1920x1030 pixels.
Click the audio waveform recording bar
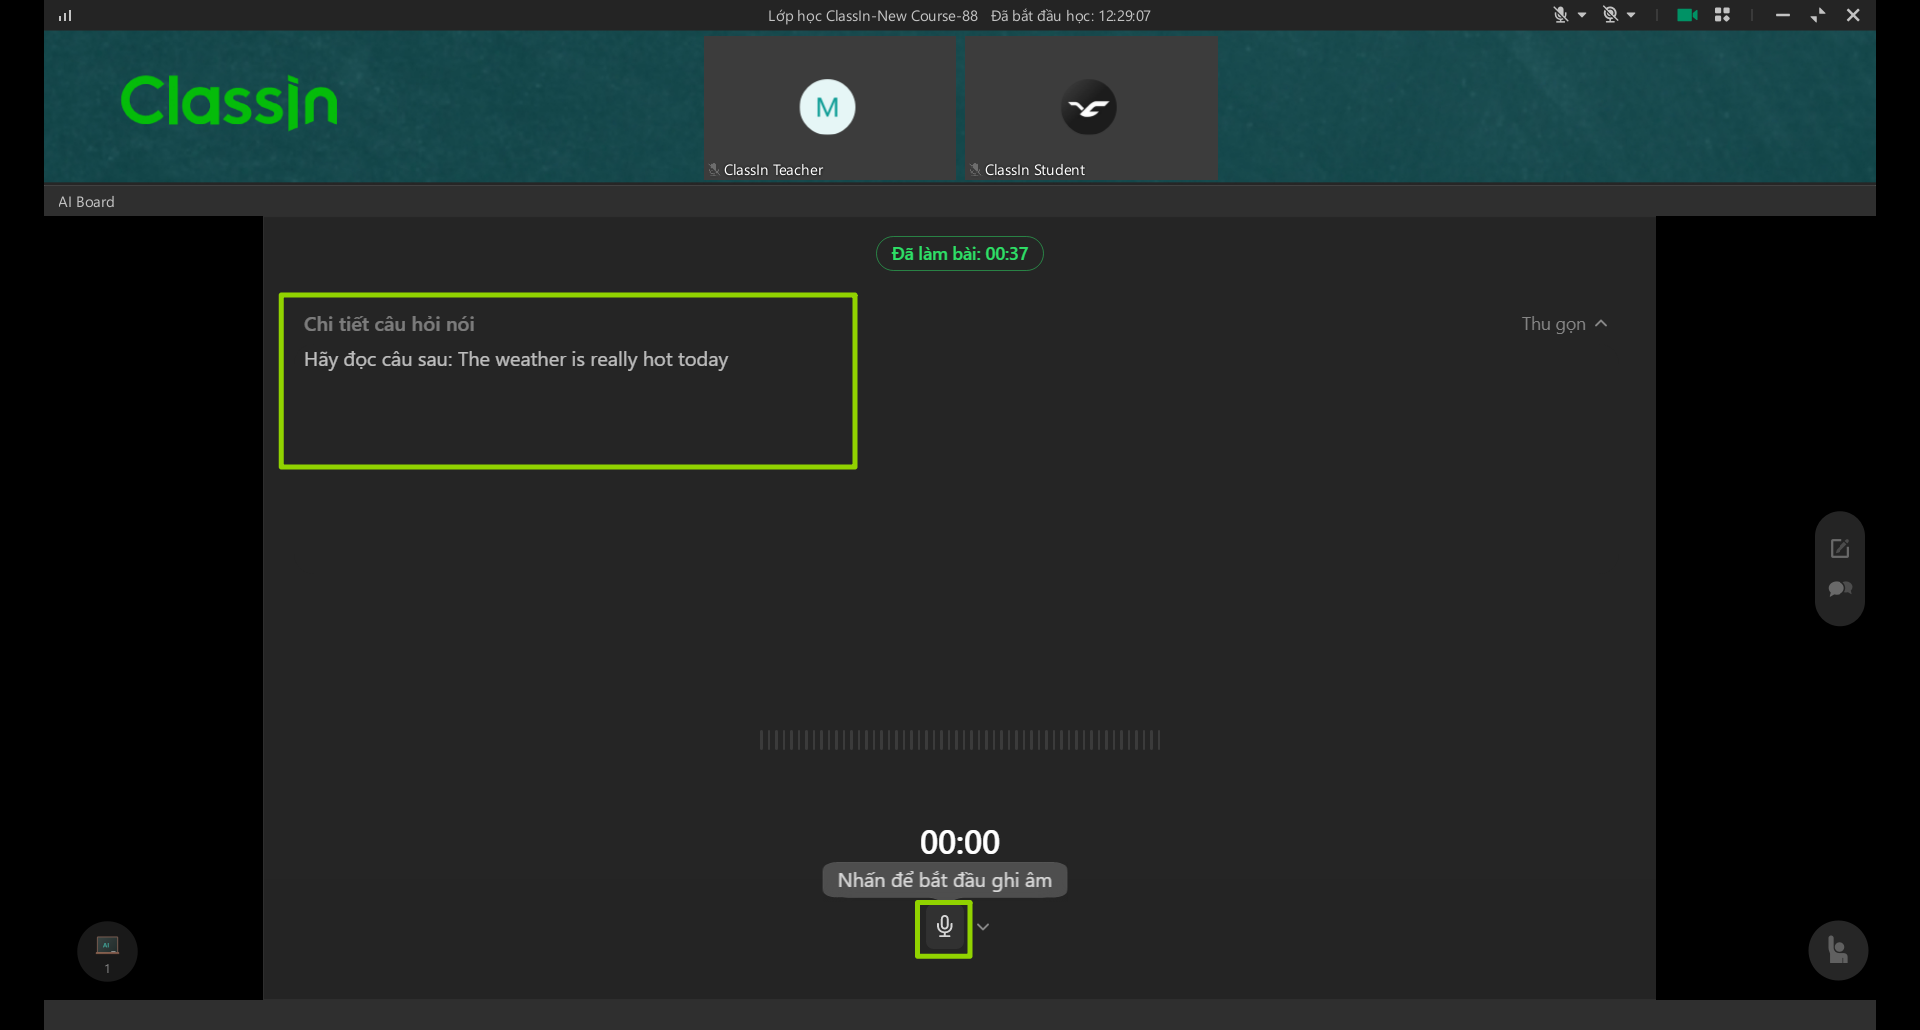click(x=960, y=740)
